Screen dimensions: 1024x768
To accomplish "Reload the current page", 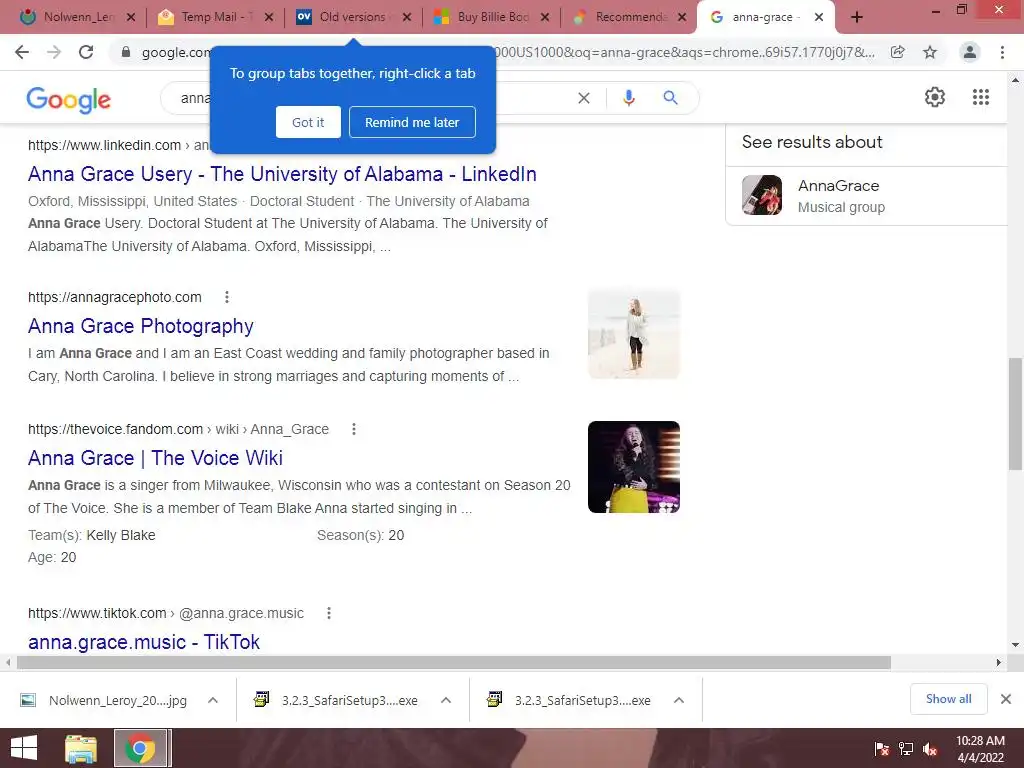I will (86, 52).
